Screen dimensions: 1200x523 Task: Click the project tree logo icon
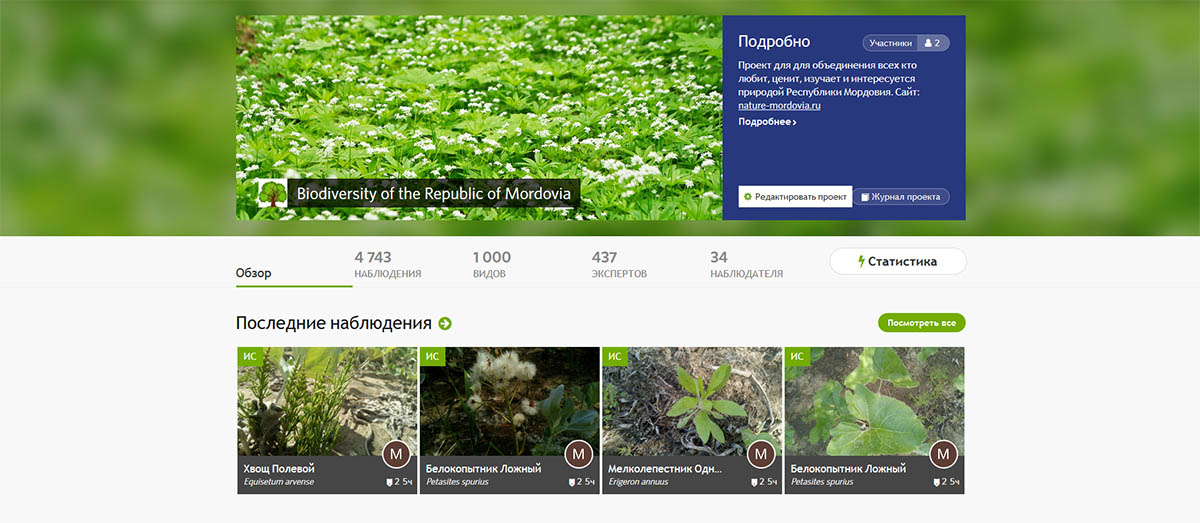tap(272, 193)
